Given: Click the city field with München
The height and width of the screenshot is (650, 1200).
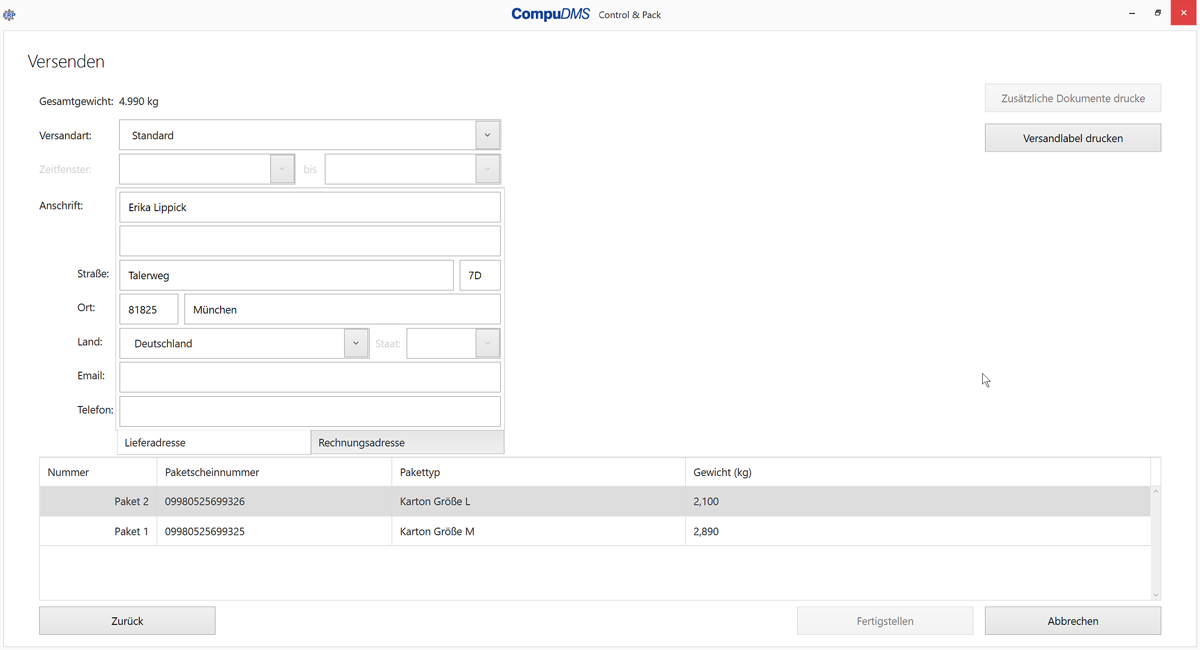Looking at the screenshot, I should pyautogui.click(x=342, y=309).
